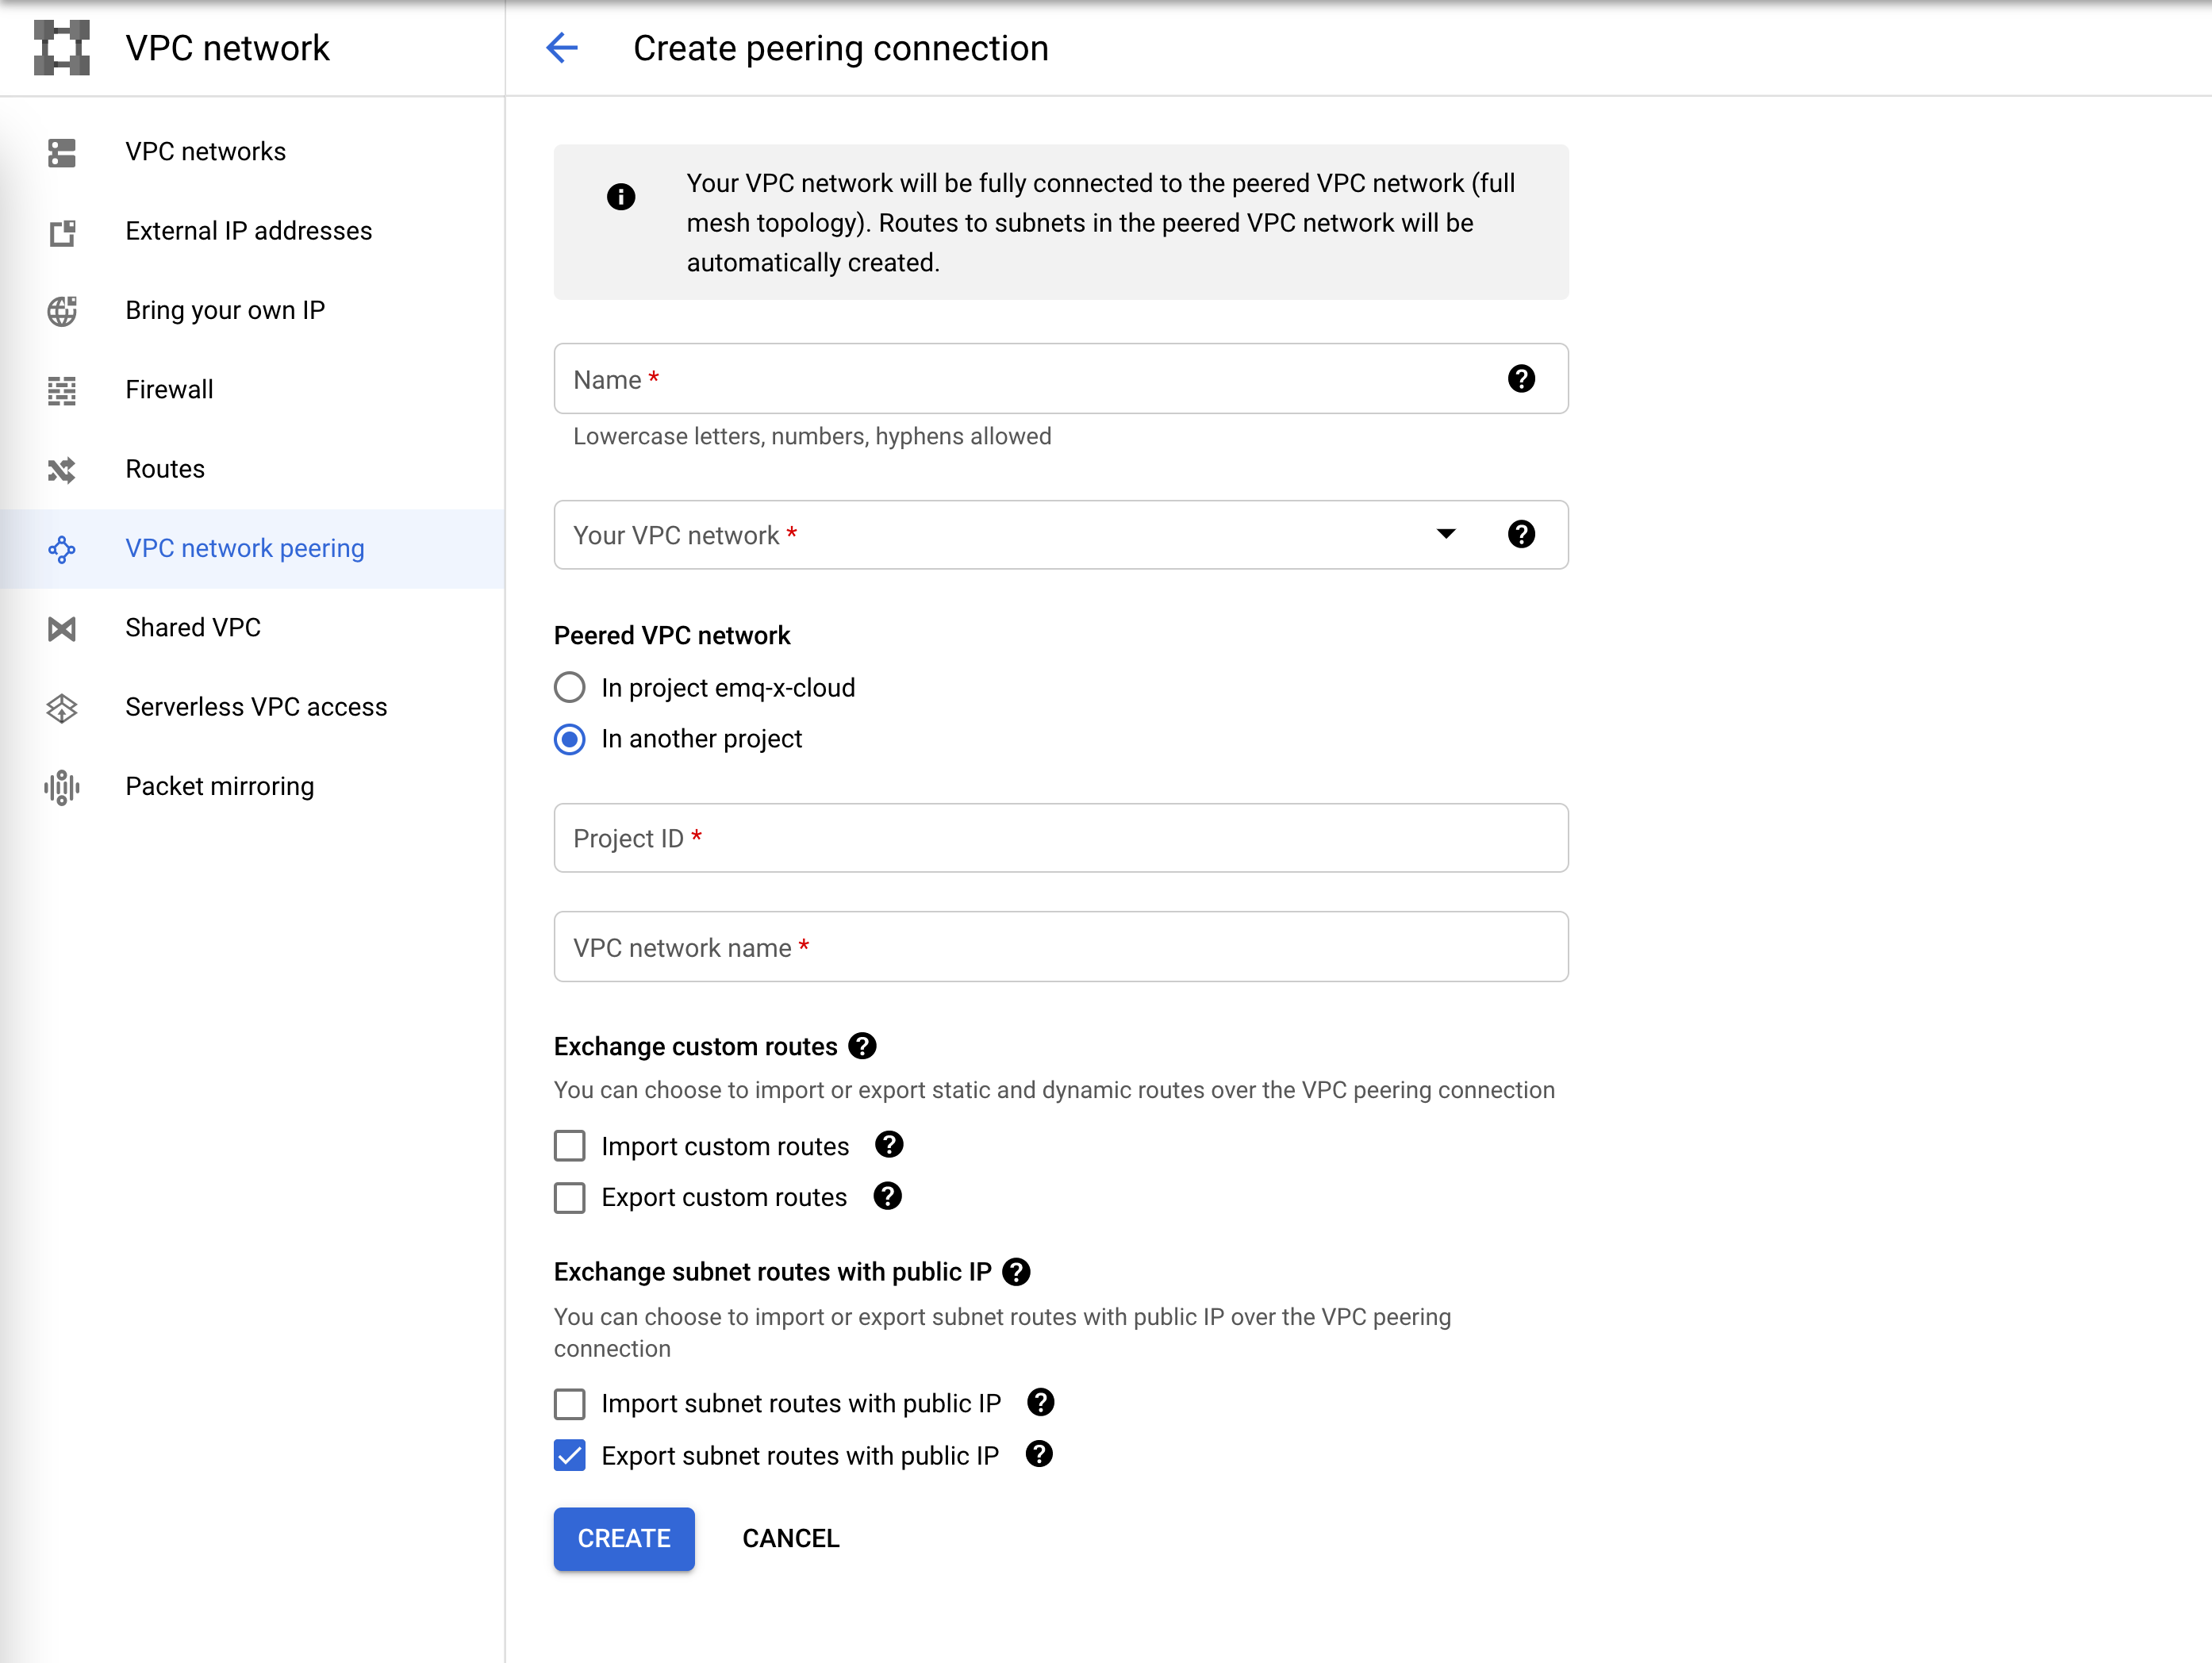
Task: Click the Packet mirroring sidebar icon
Action: 61,787
